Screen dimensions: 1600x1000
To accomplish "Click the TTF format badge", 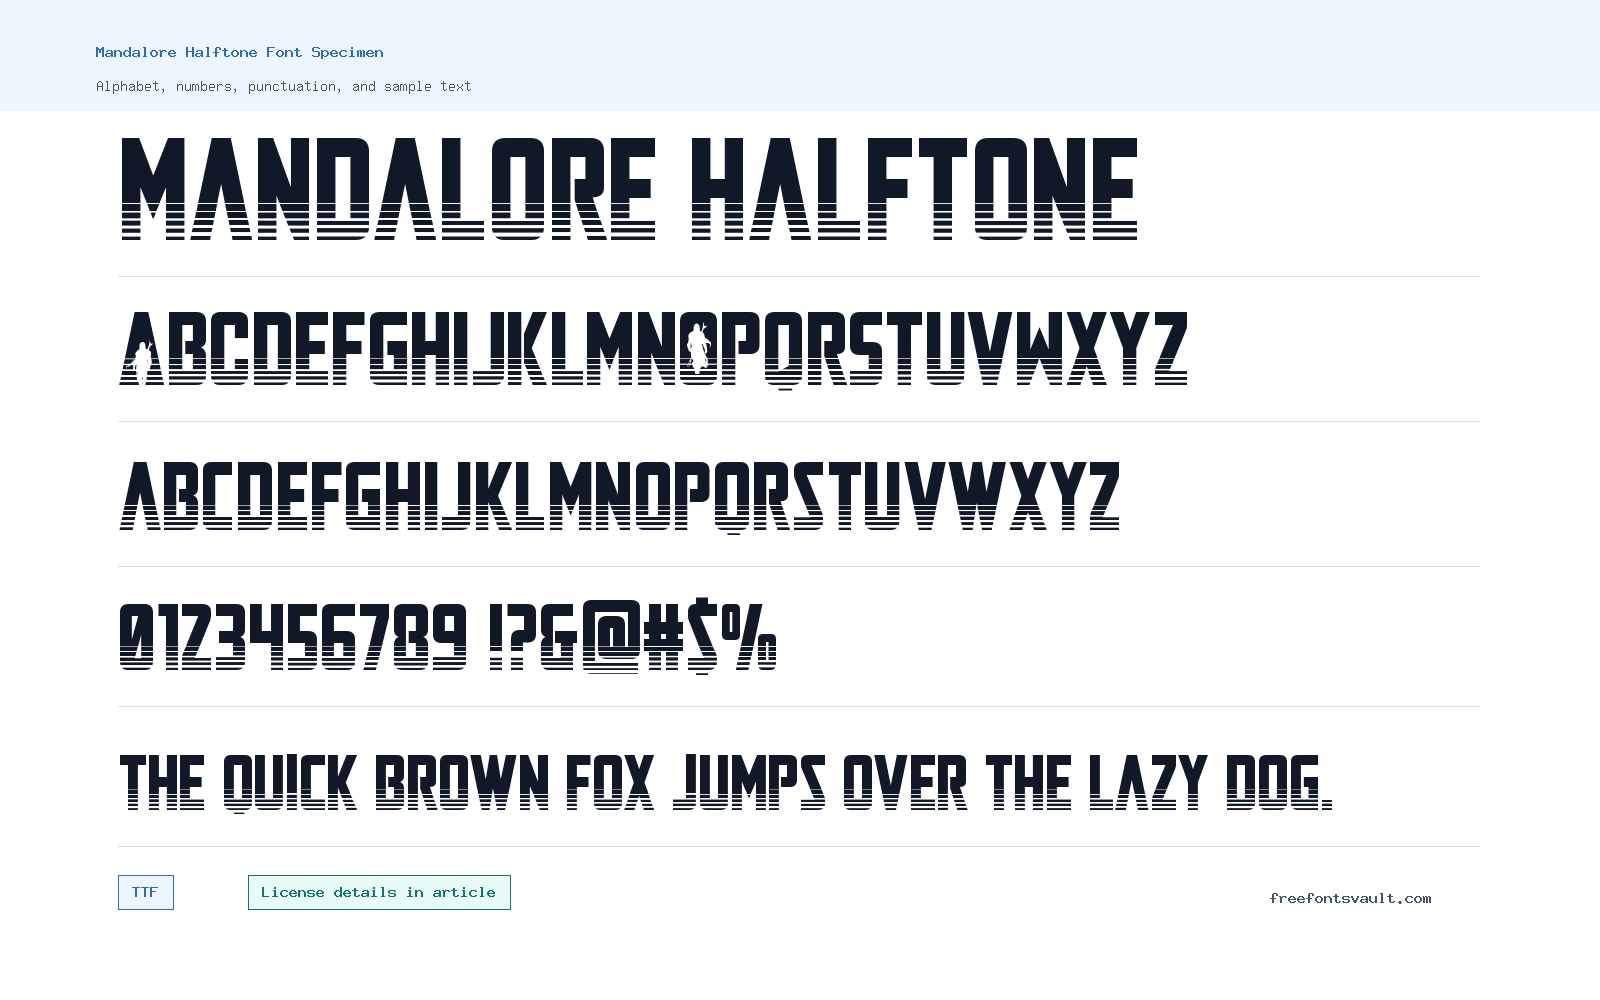I will 146,892.
